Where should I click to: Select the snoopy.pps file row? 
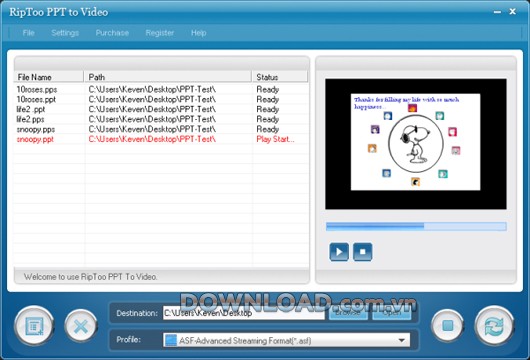(161, 129)
